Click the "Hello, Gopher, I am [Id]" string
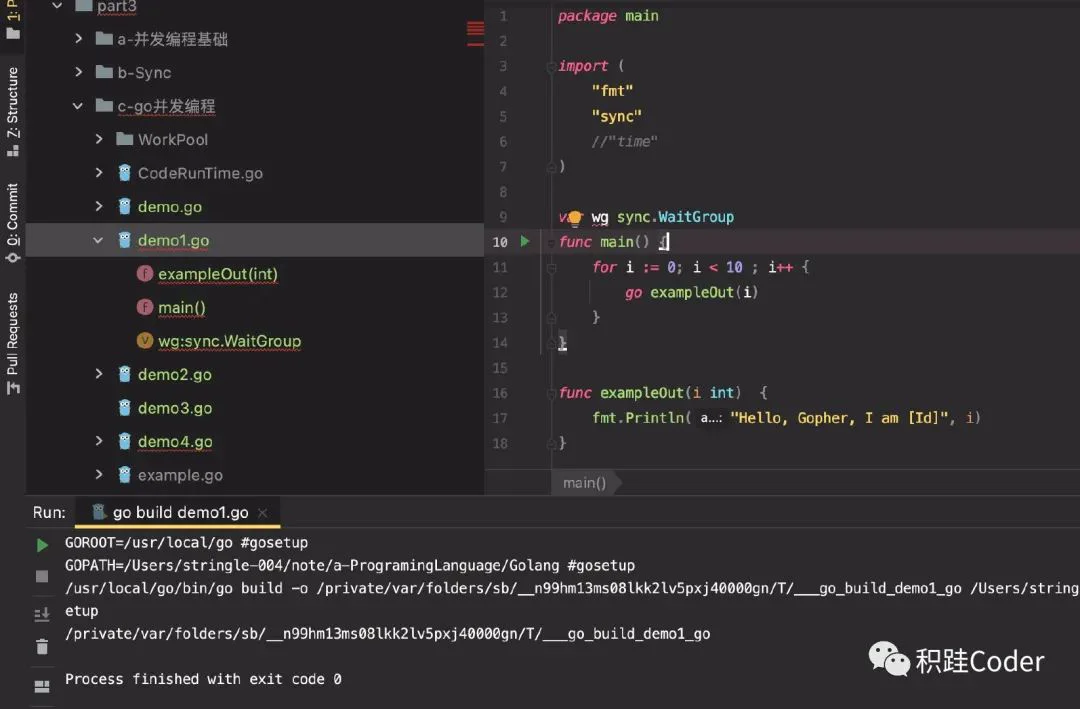 tap(840, 418)
